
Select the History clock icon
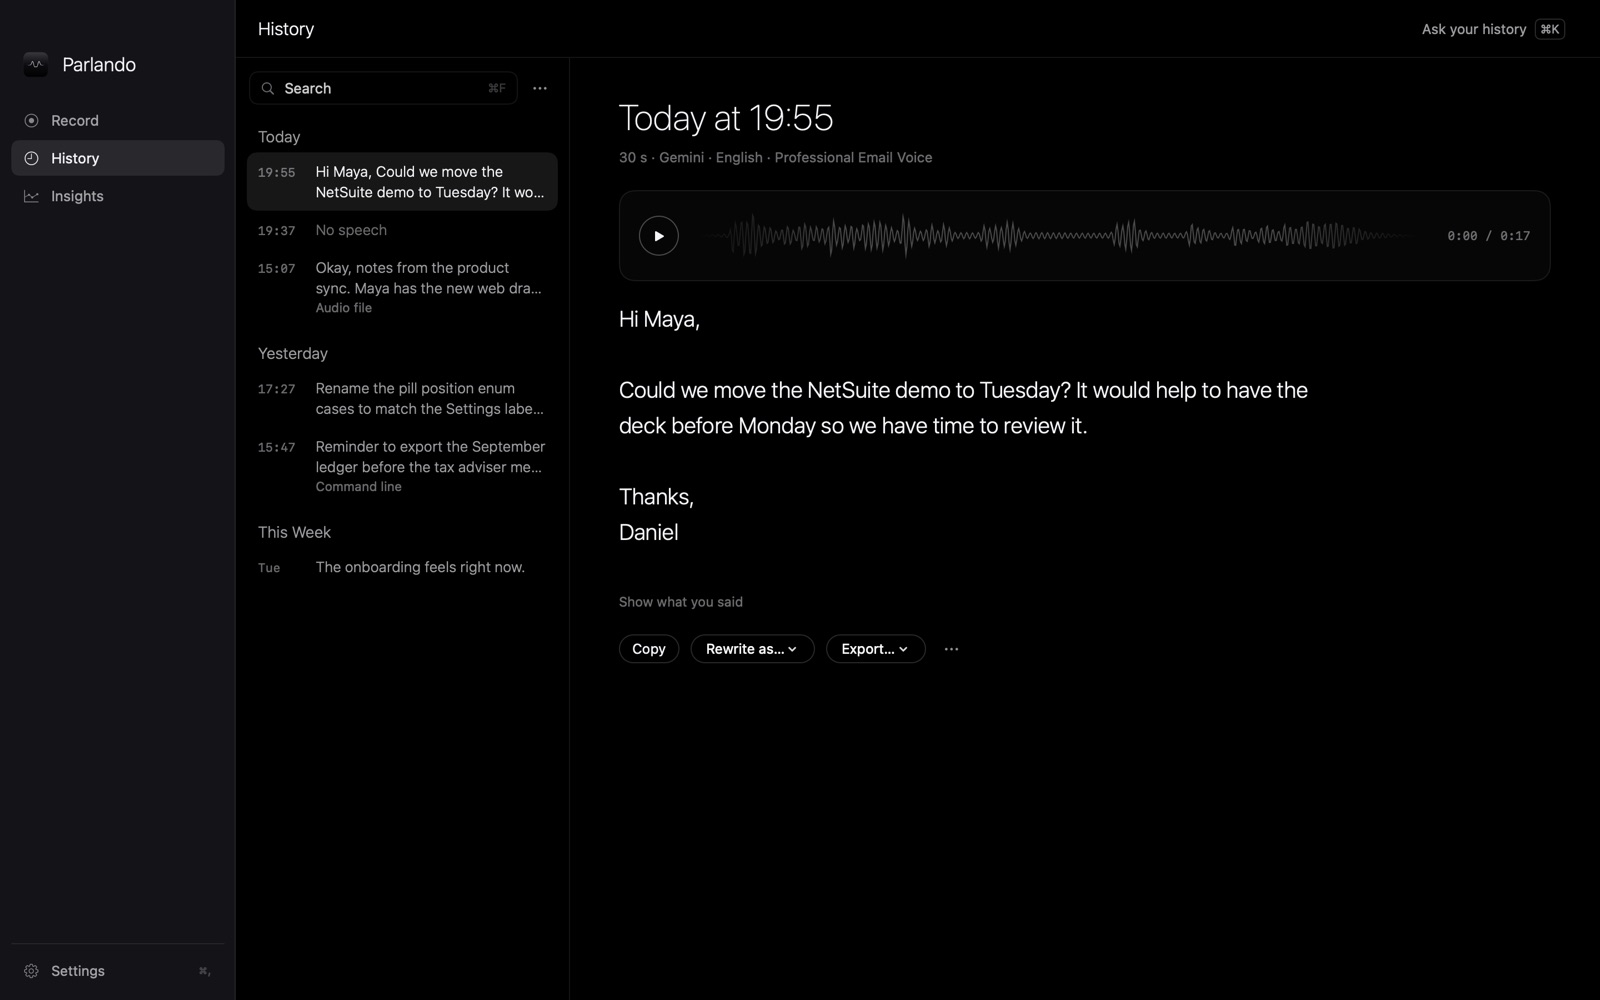(32, 158)
